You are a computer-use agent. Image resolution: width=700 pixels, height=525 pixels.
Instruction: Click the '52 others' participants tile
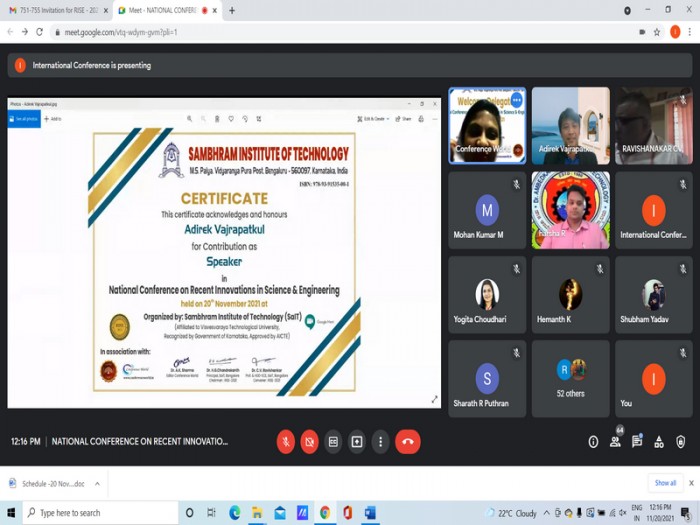tap(570, 379)
